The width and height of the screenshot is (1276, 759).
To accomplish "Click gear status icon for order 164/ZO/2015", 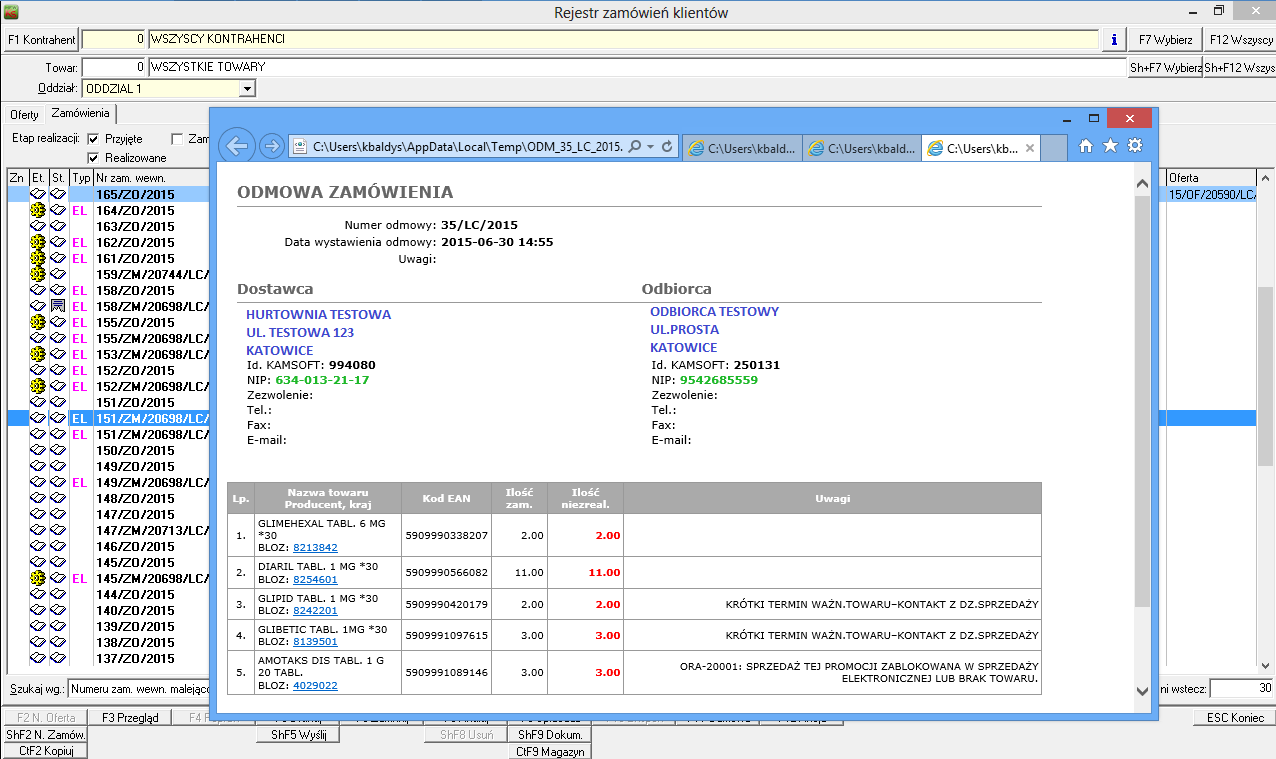I will coord(38,211).
